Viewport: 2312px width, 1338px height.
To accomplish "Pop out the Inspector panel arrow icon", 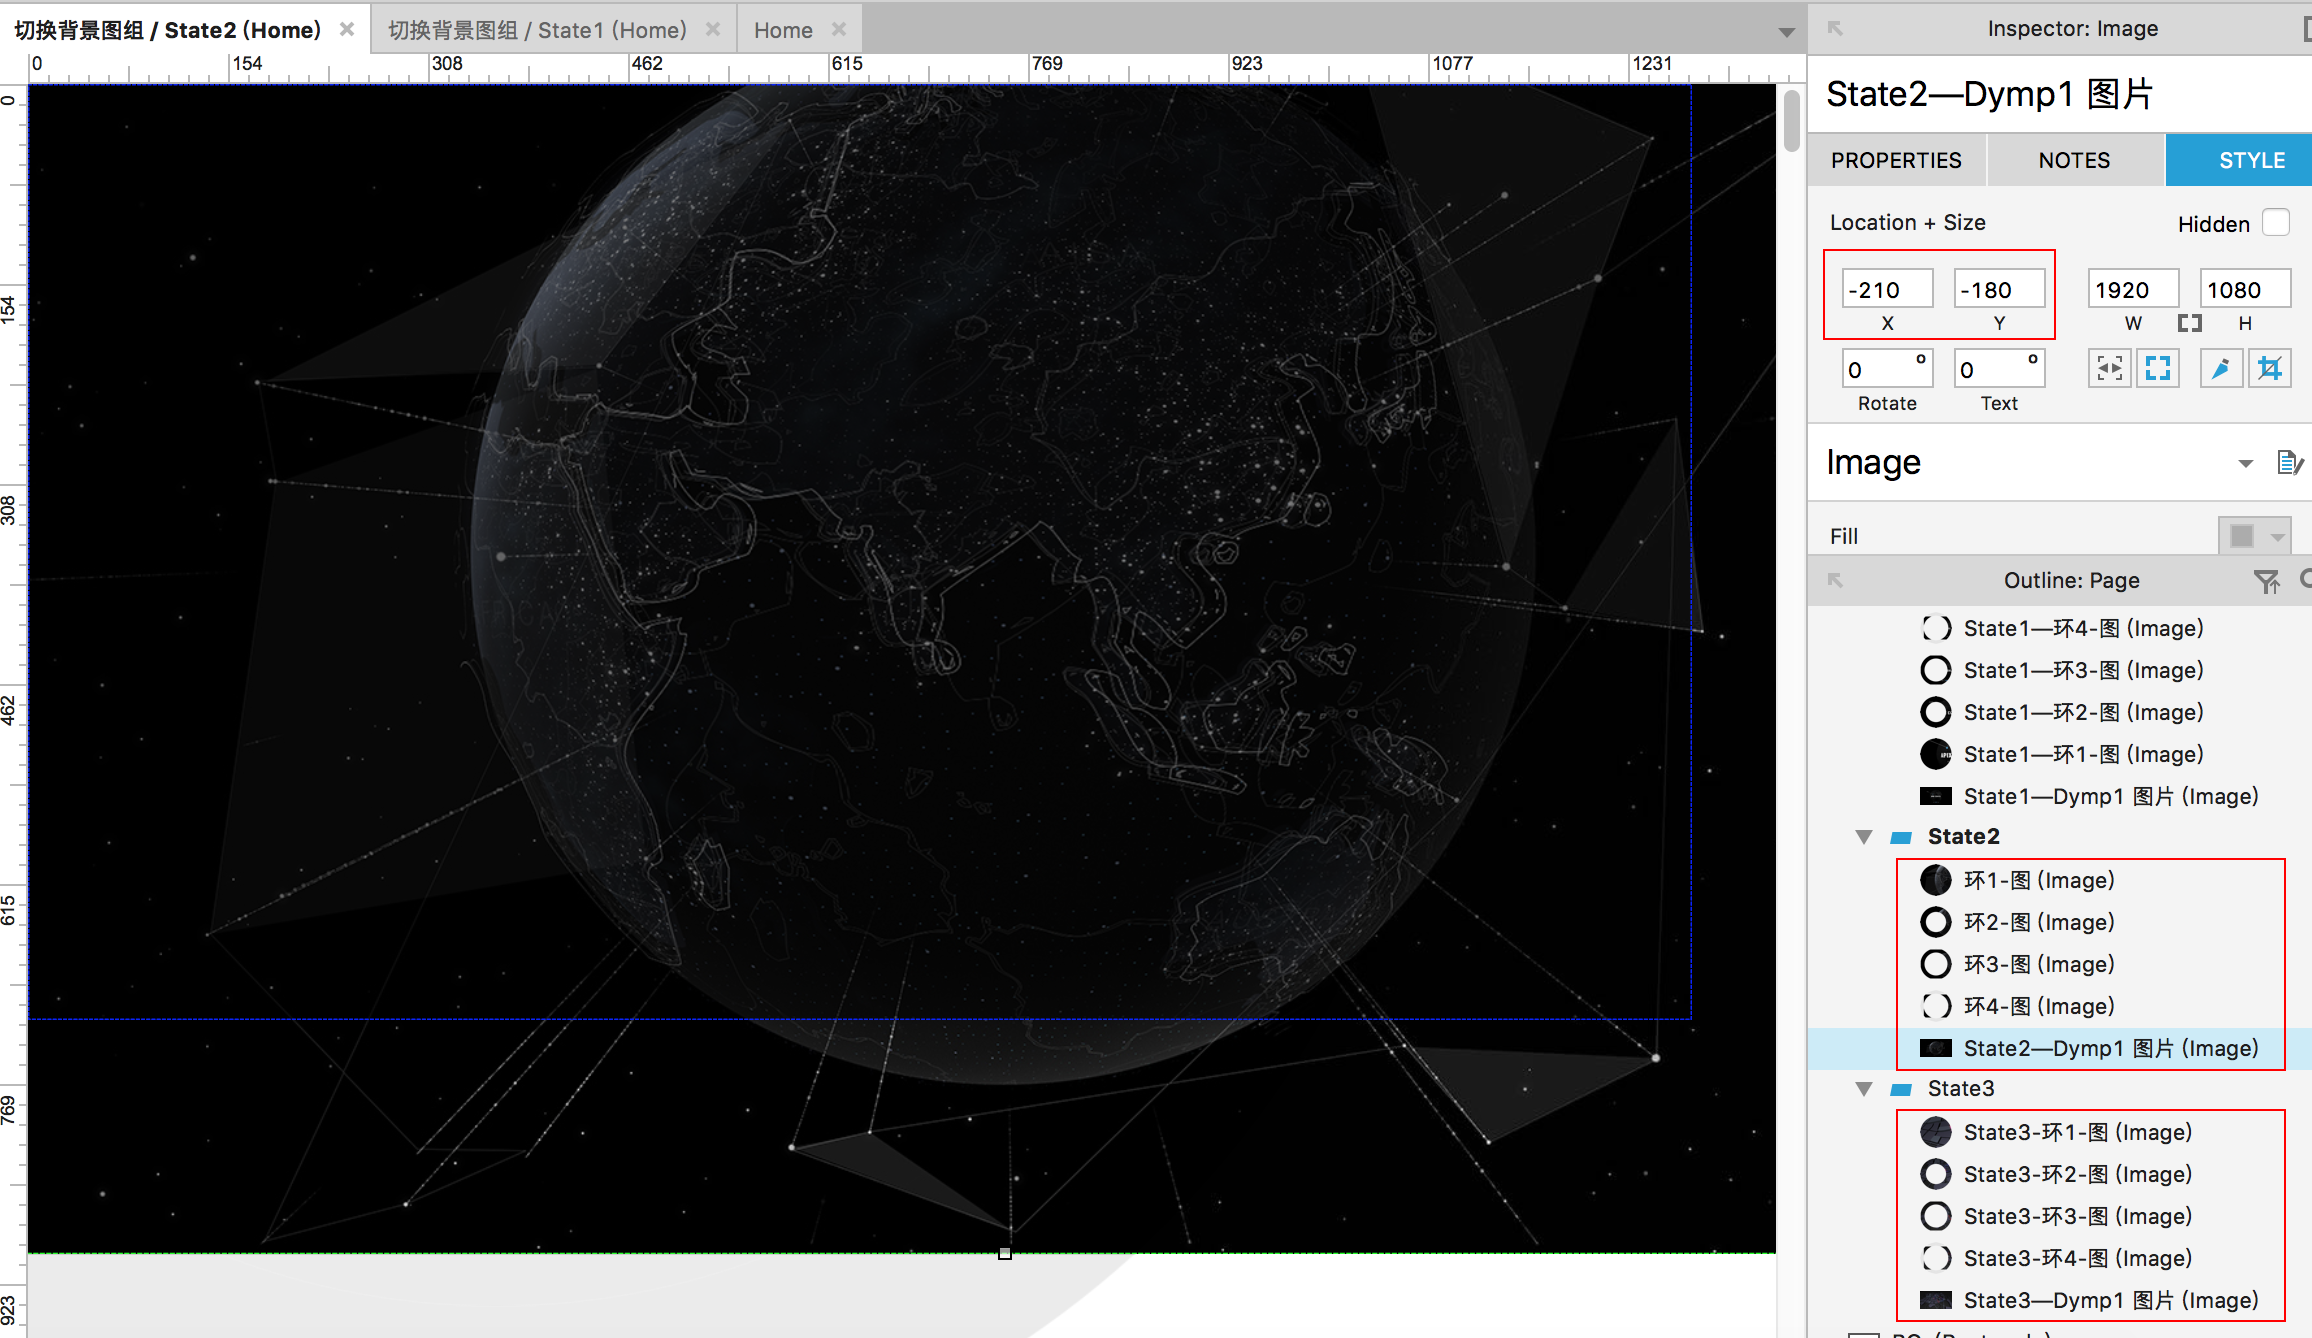I will 1835,28.
